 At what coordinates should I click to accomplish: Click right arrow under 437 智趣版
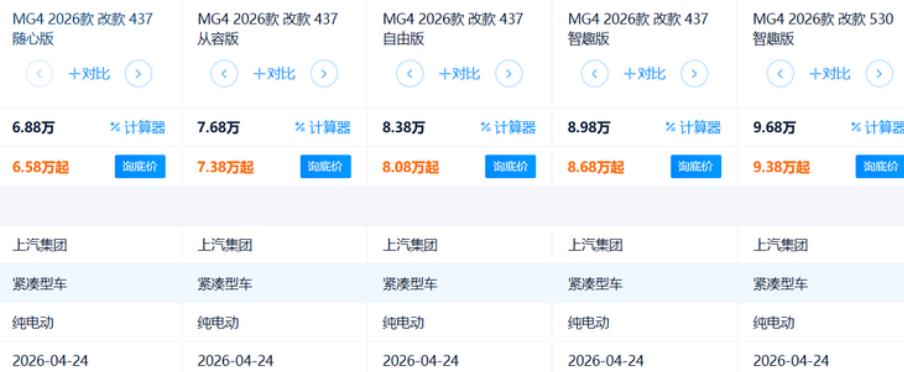tap(695, 74)
